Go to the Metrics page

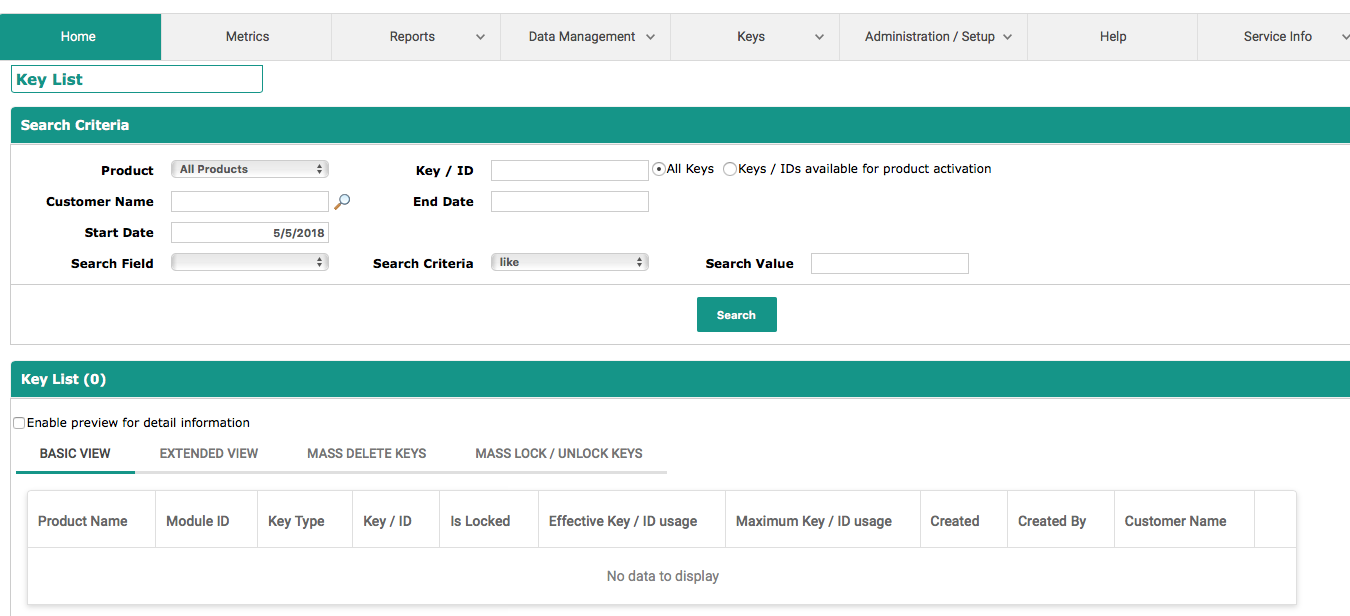pos(247,37)
